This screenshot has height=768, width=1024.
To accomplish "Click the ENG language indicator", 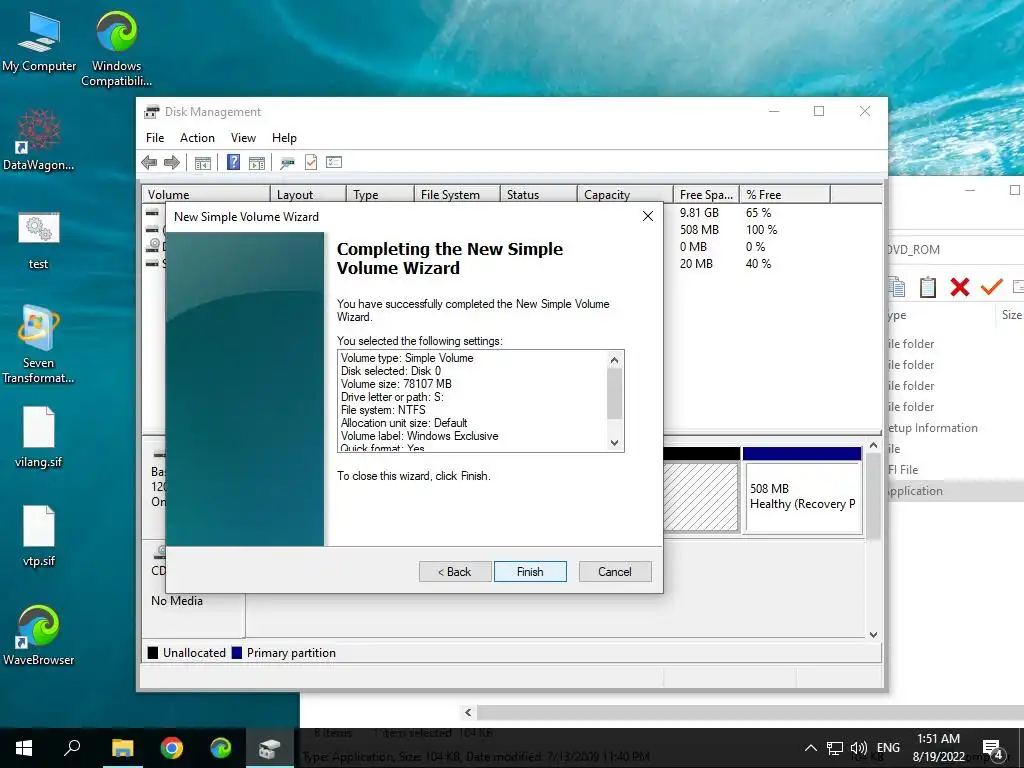I will coord(888,748).
